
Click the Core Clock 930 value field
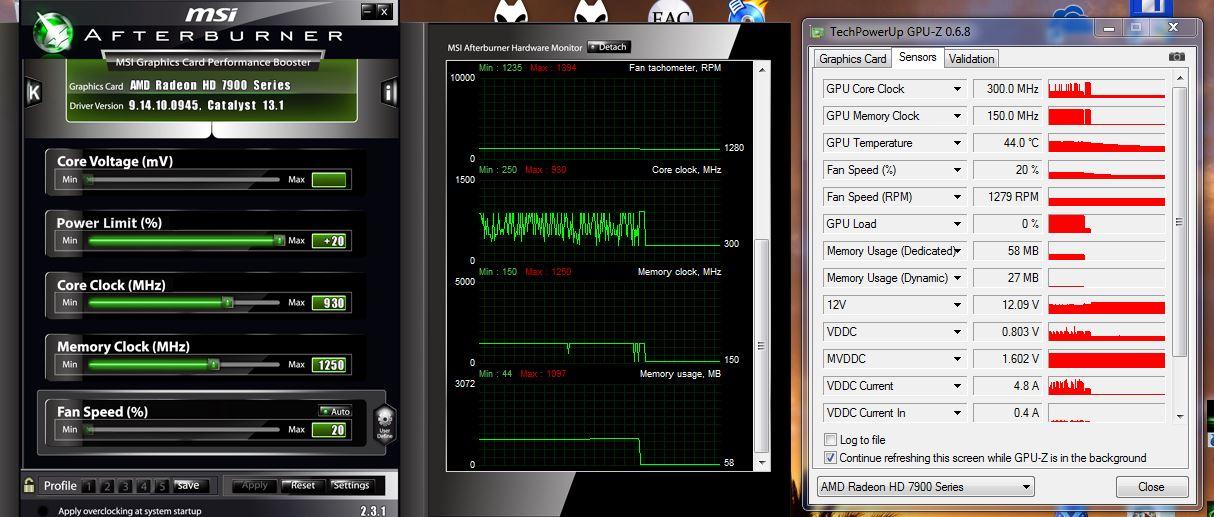(x=329, y=303)
